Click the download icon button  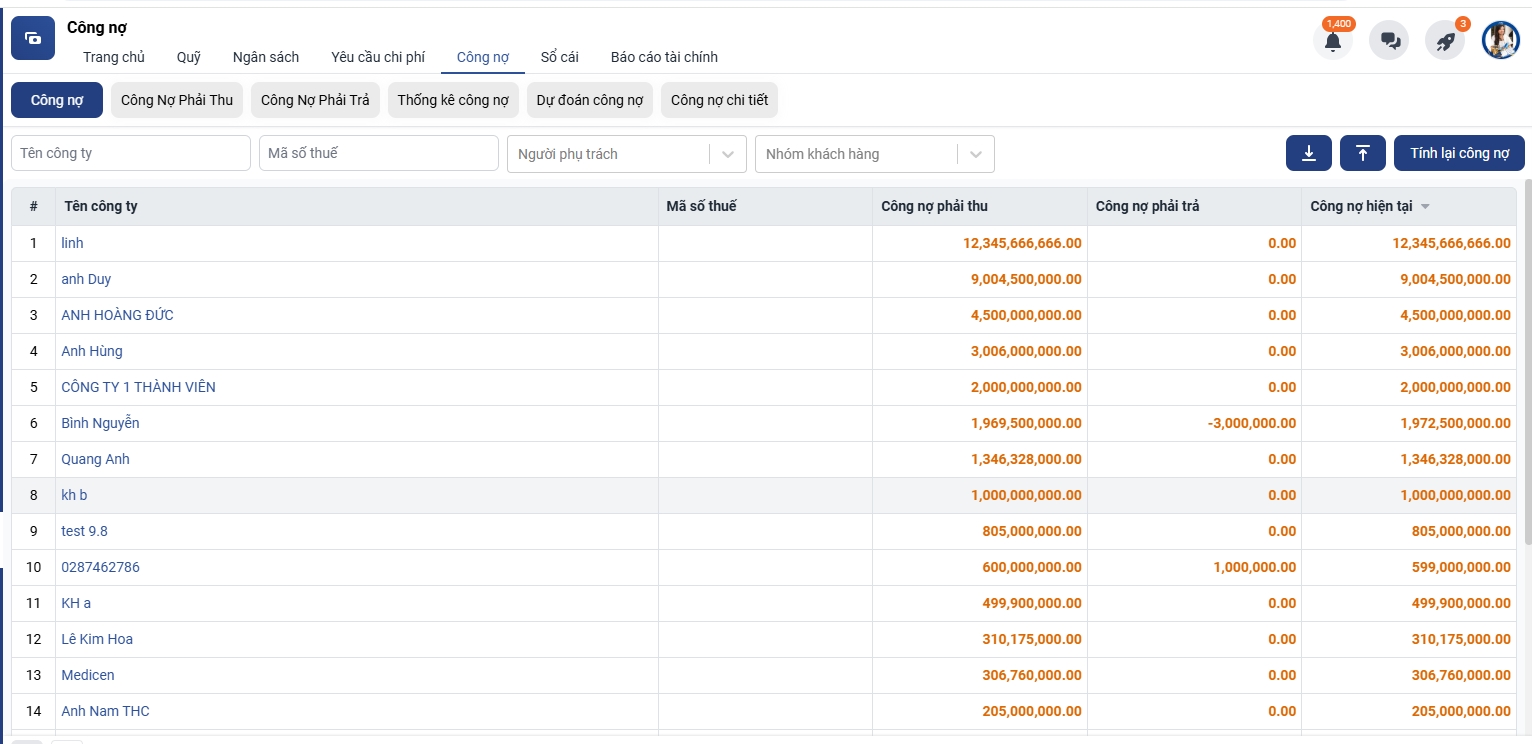point(1308,153)
